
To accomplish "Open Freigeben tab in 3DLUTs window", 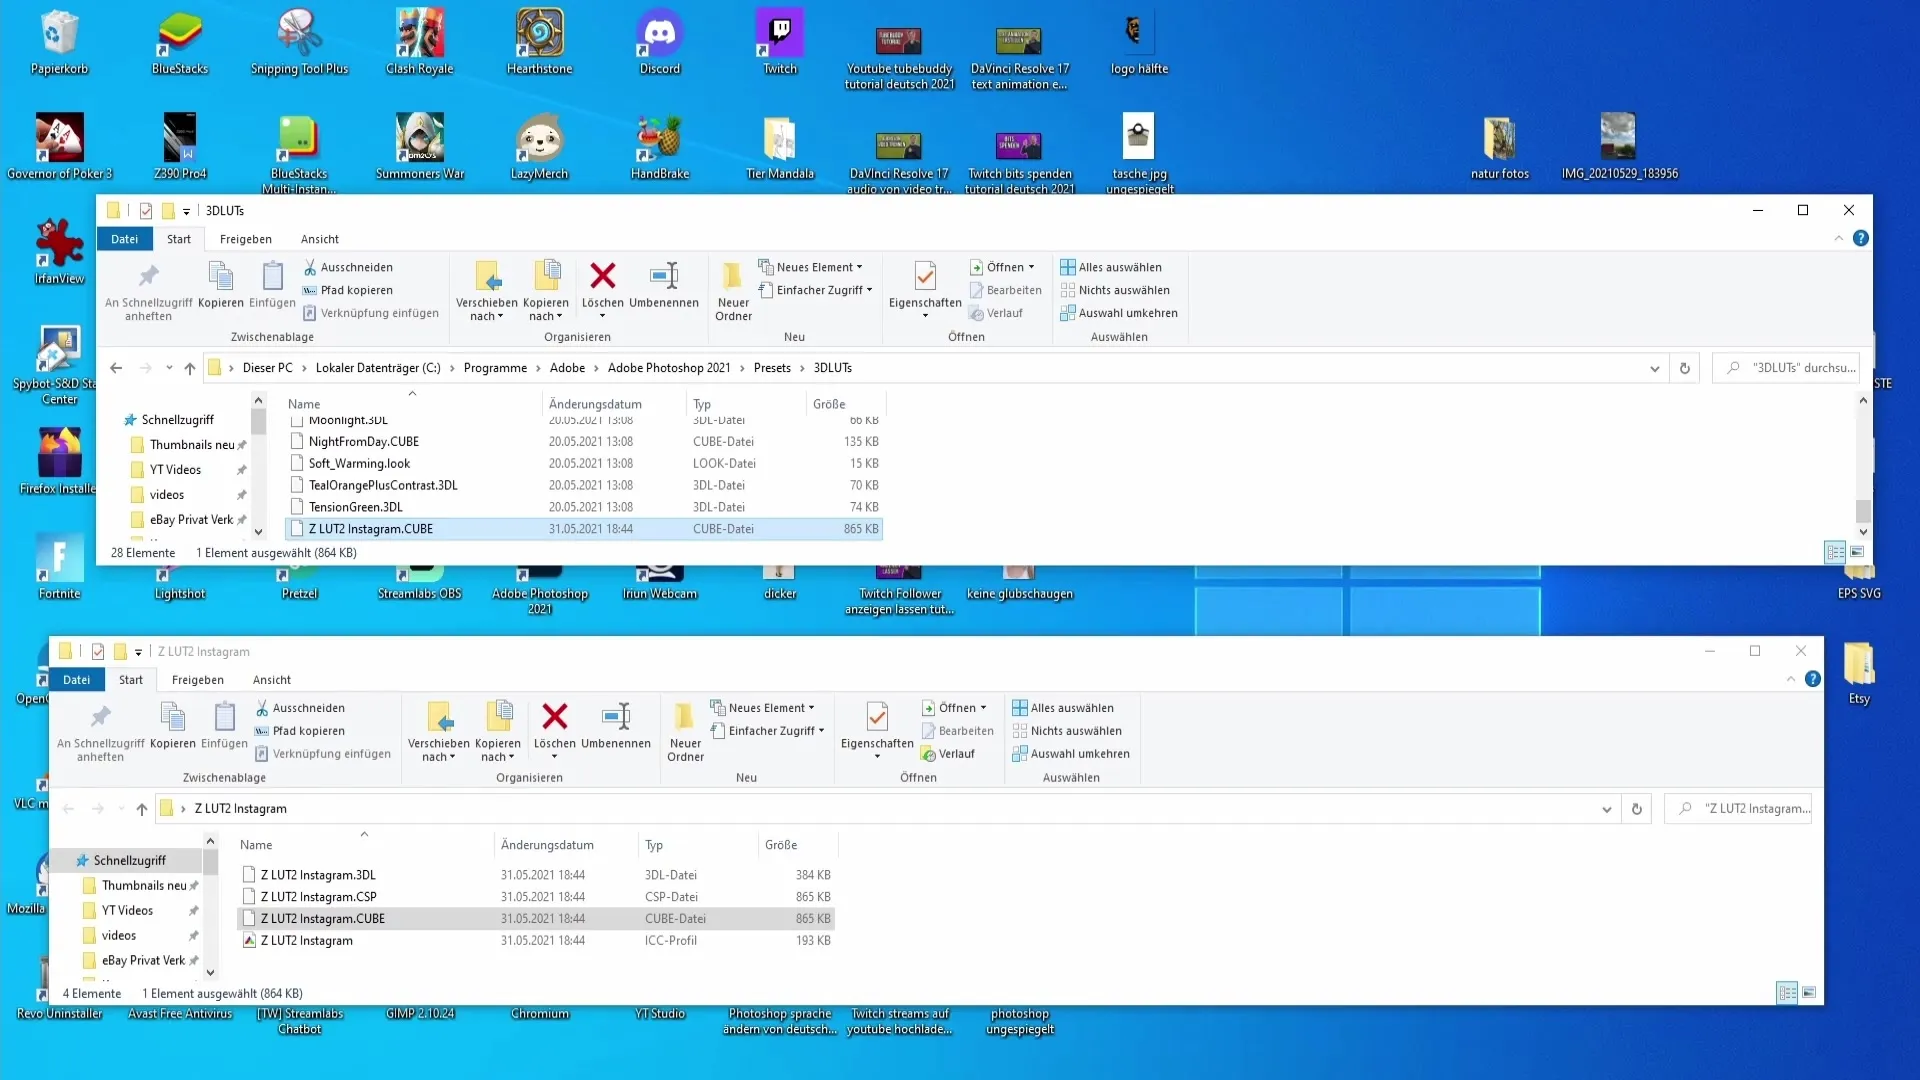I will tap(246, 239).
